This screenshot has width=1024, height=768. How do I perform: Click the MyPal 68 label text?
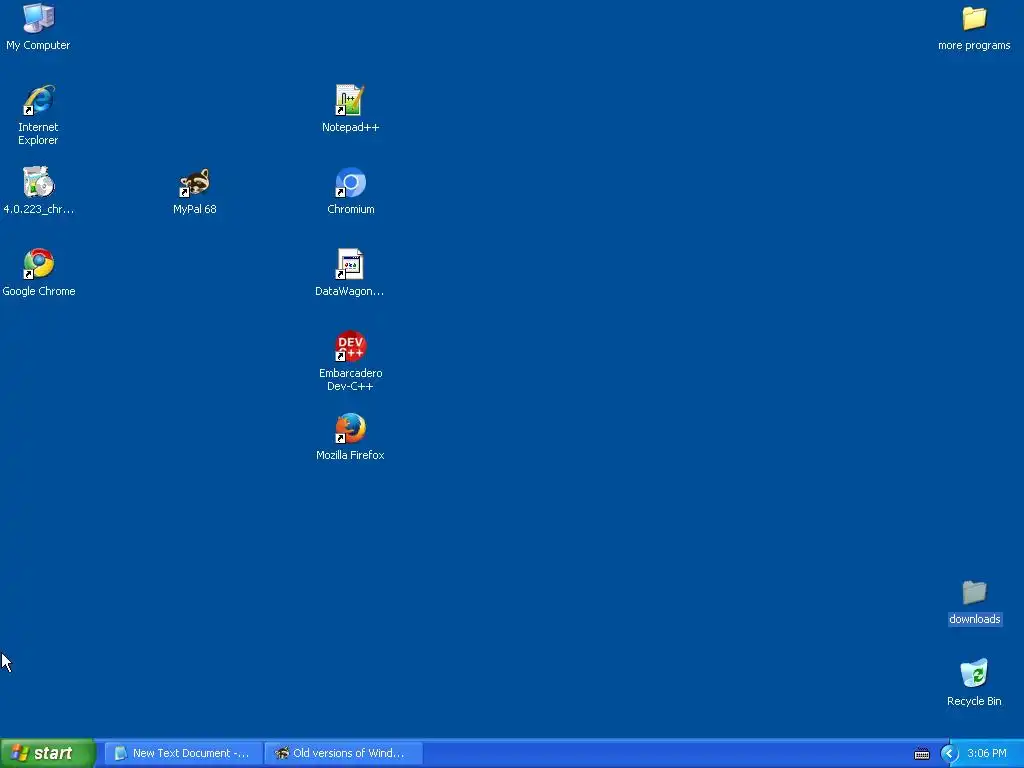(195, 209)
